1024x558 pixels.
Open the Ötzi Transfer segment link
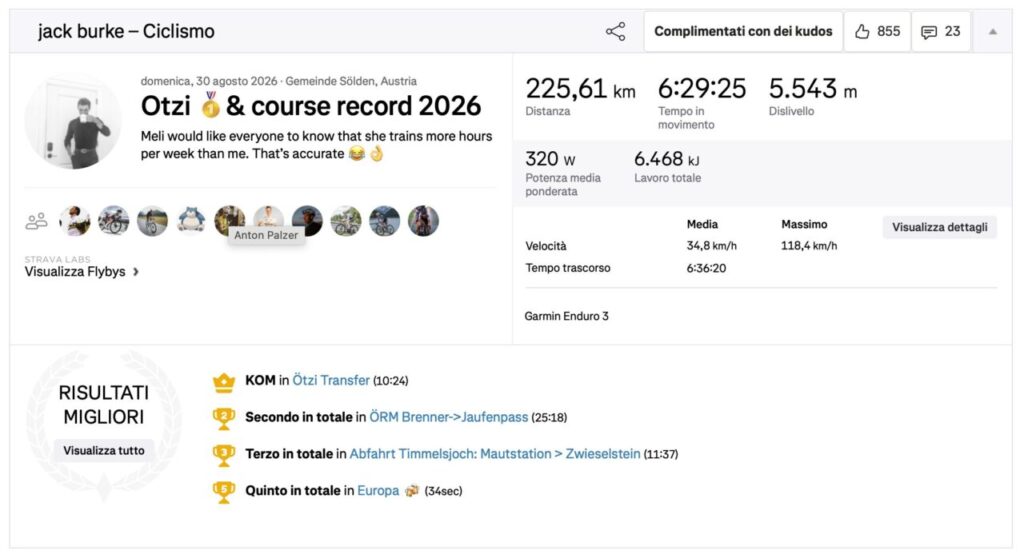(x=330, y=380)
